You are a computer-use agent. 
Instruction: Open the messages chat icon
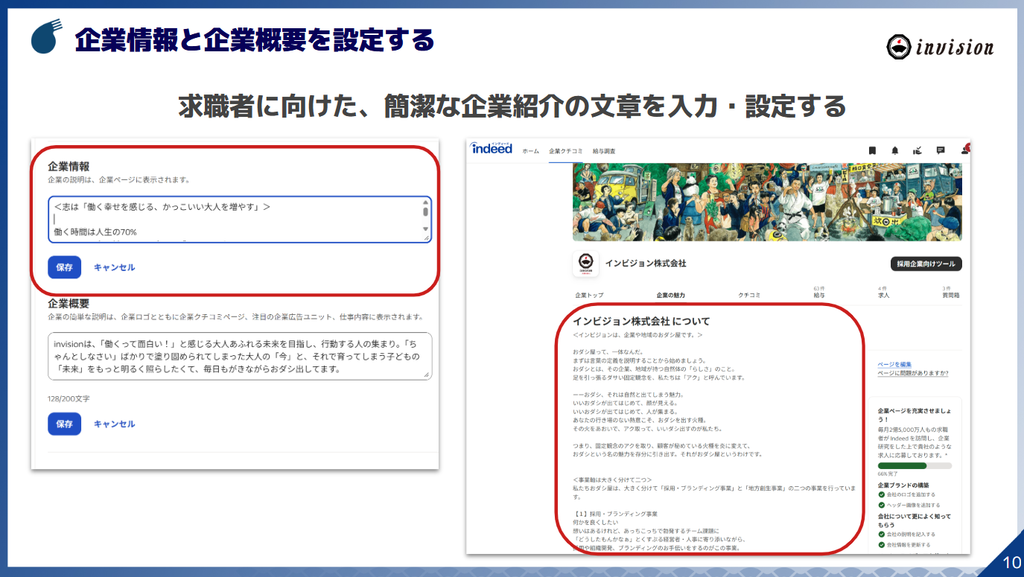coord(940,150)
